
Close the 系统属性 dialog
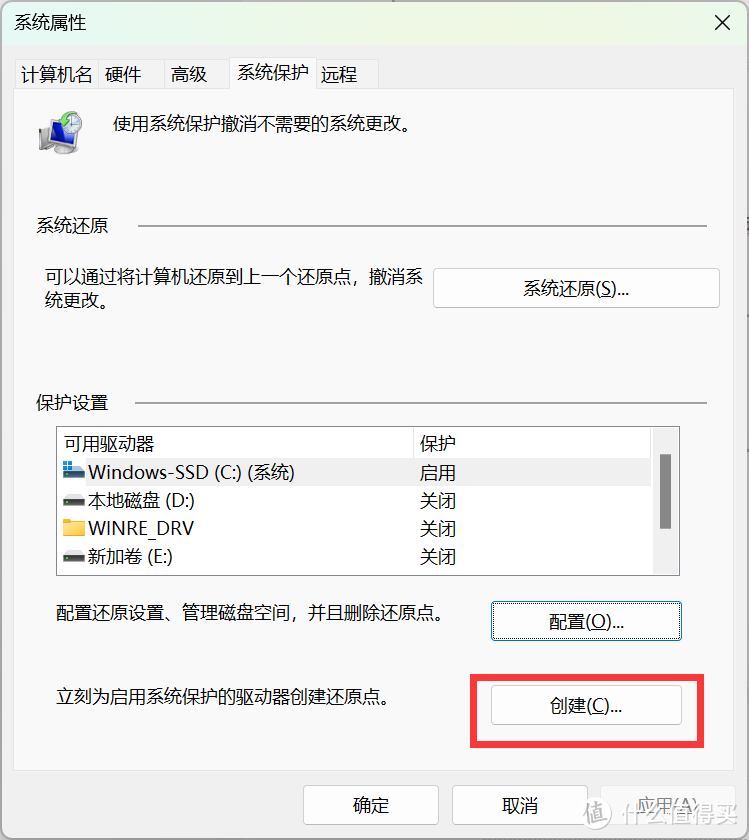point(722,22)
